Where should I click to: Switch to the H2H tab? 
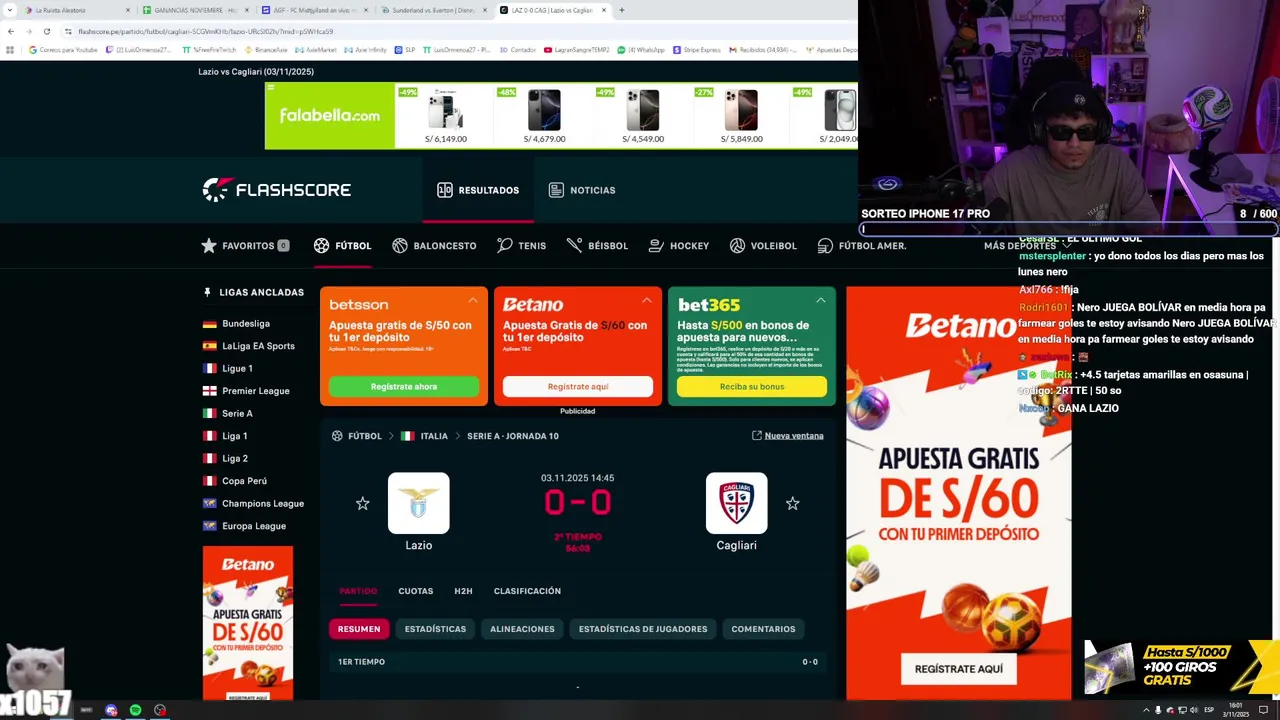click(x=463, y=591)
